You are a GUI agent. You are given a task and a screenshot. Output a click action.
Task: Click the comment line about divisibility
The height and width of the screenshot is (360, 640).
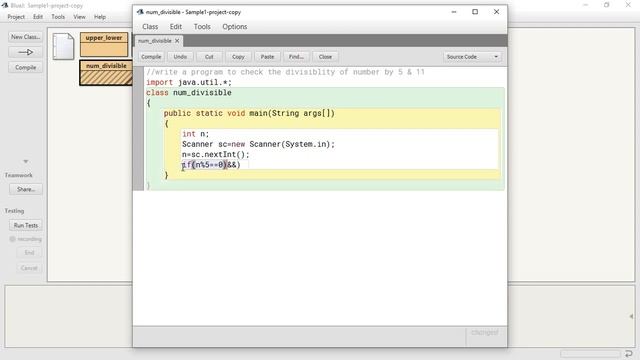coord(285,72)
